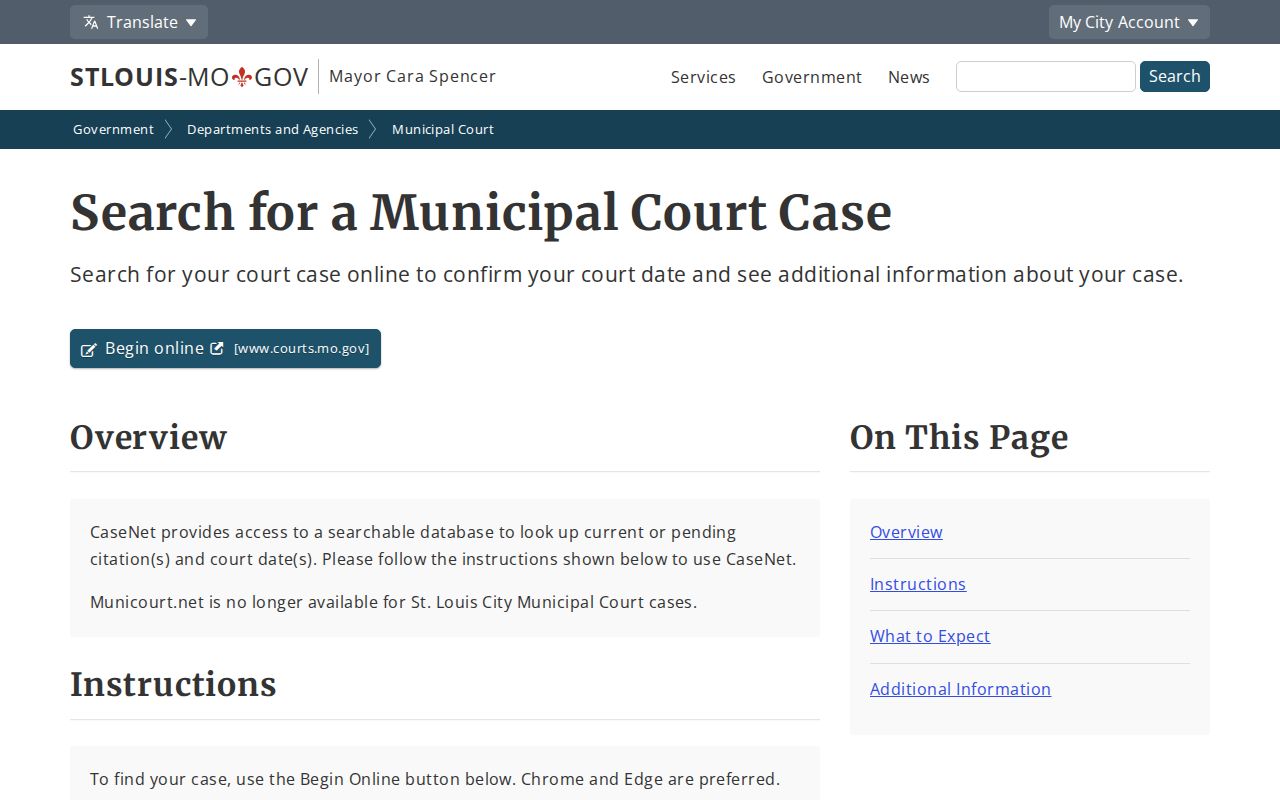Go to Municipal Court breadcrumb
The height and width of the screenshot is (800, 1280).
coord(443,129)
